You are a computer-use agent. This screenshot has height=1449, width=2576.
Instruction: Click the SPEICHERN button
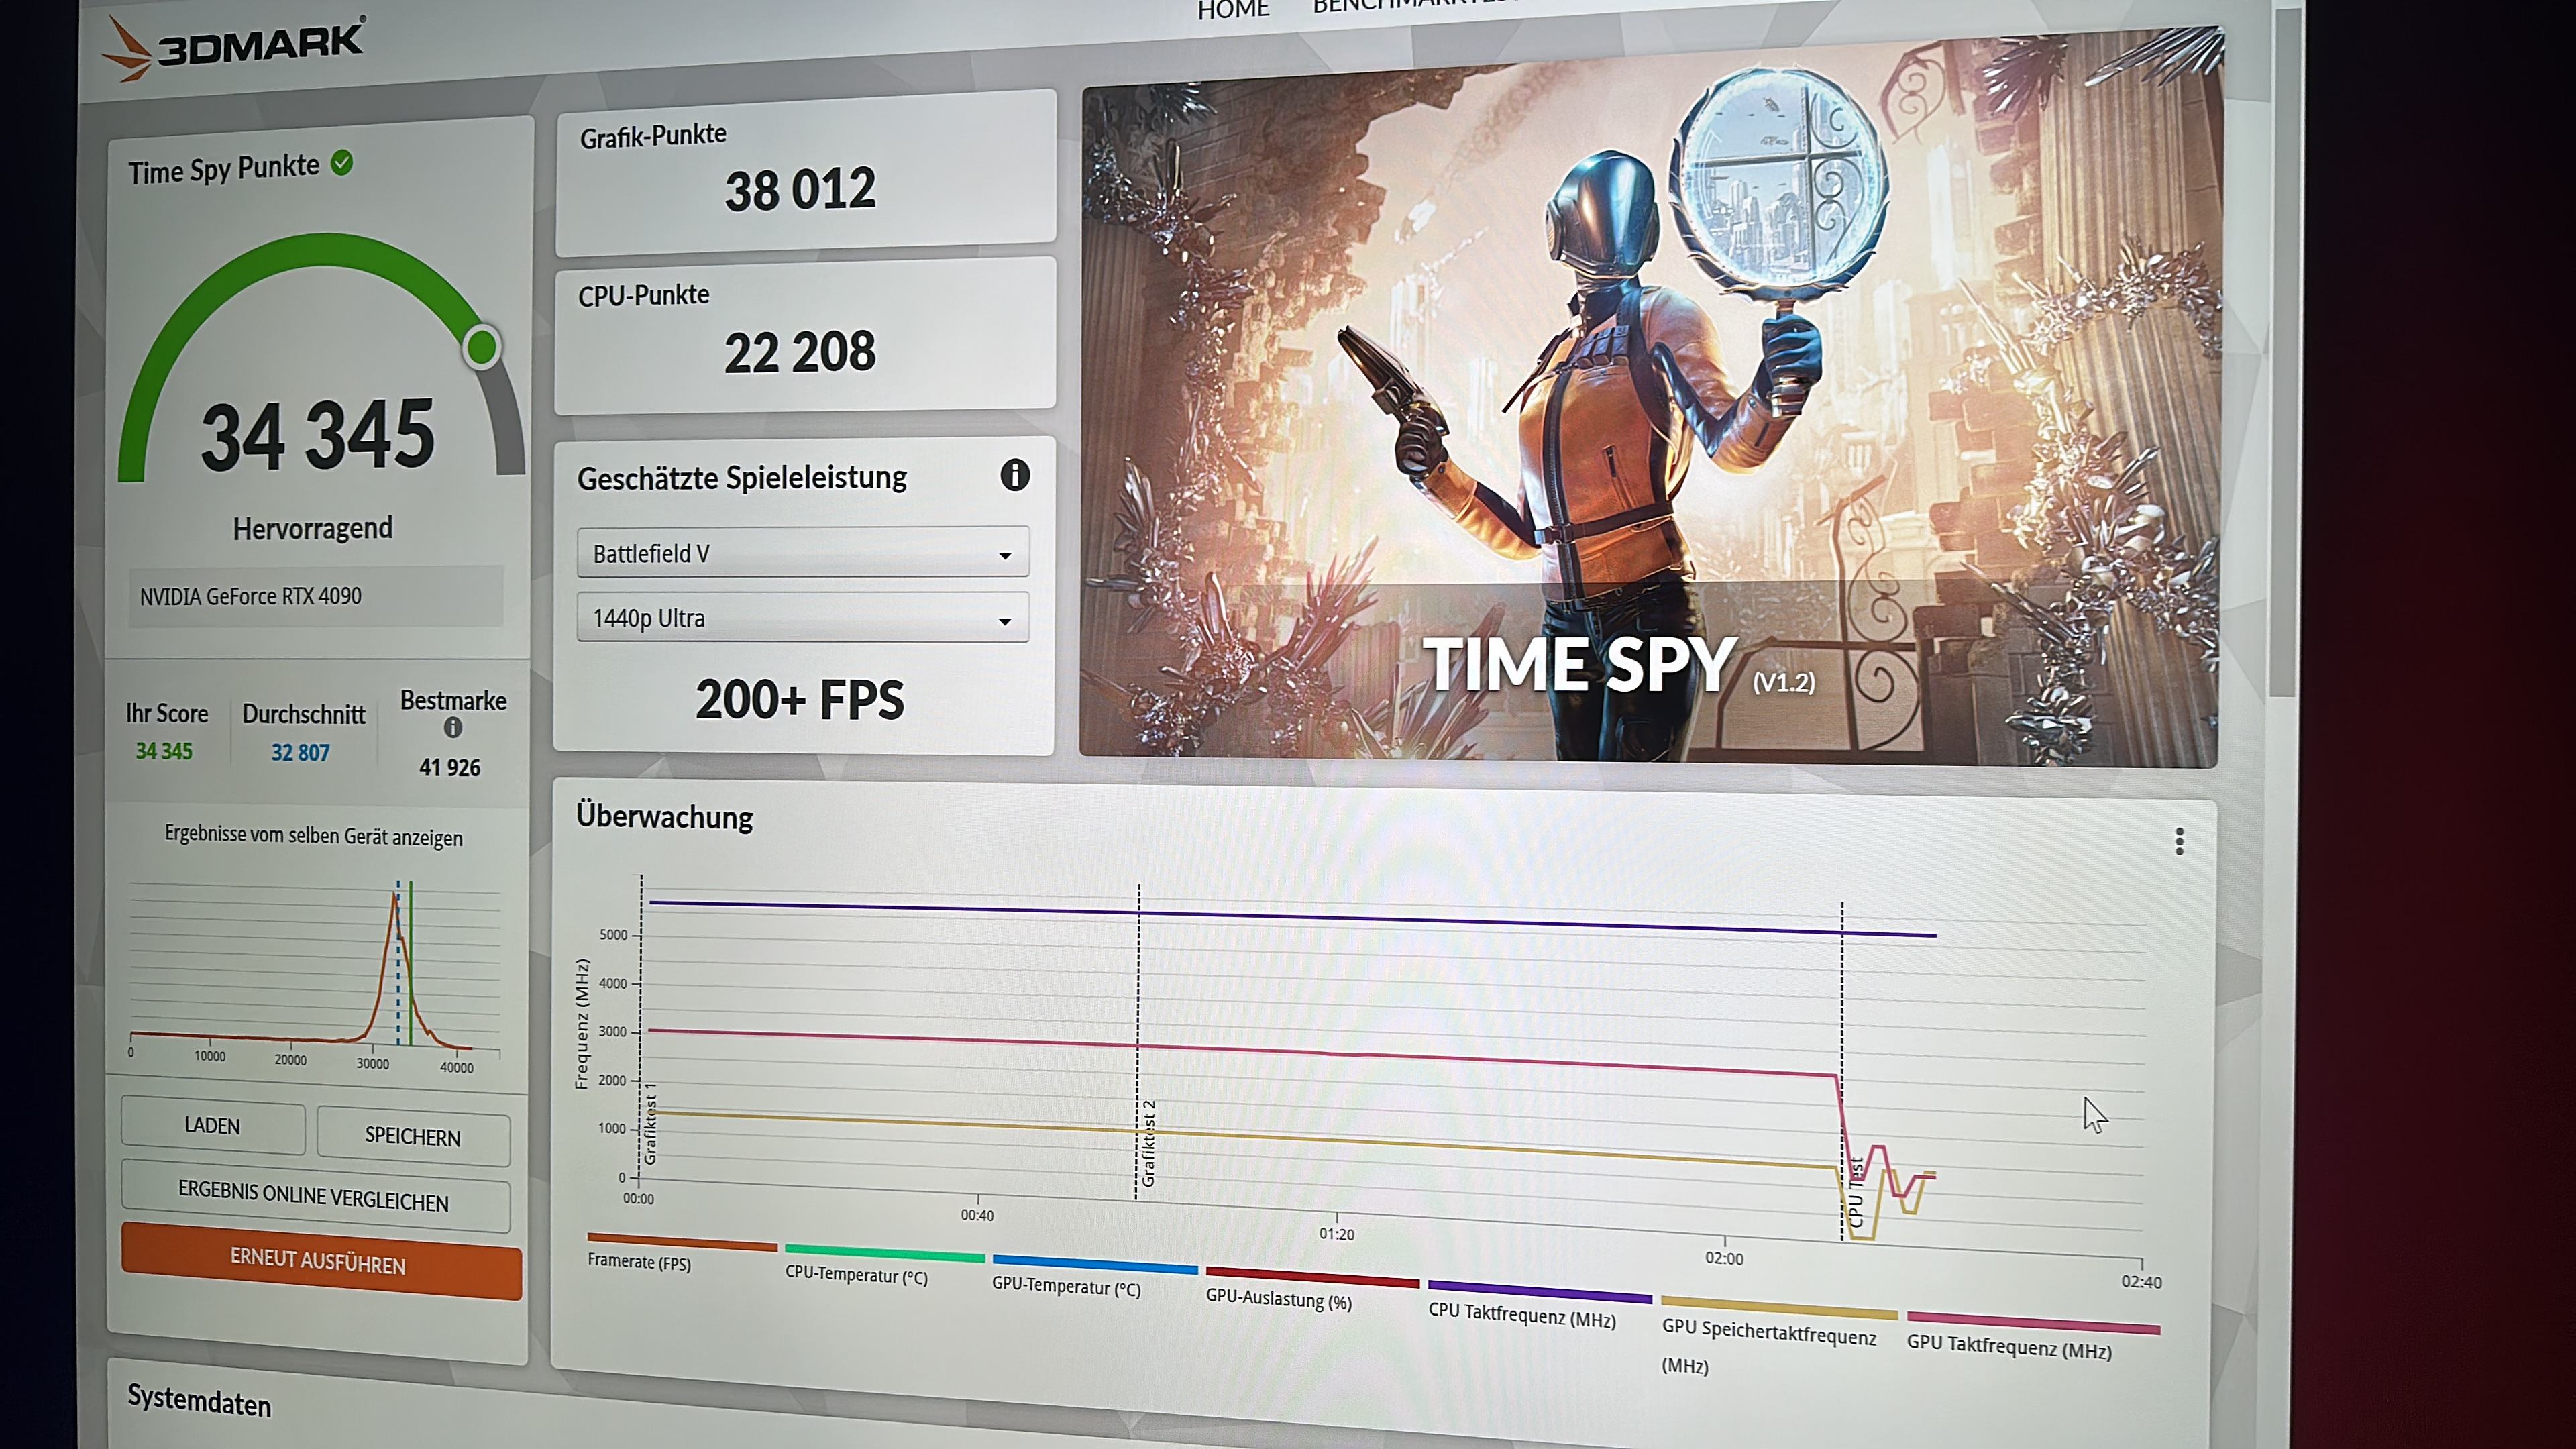413,1136
